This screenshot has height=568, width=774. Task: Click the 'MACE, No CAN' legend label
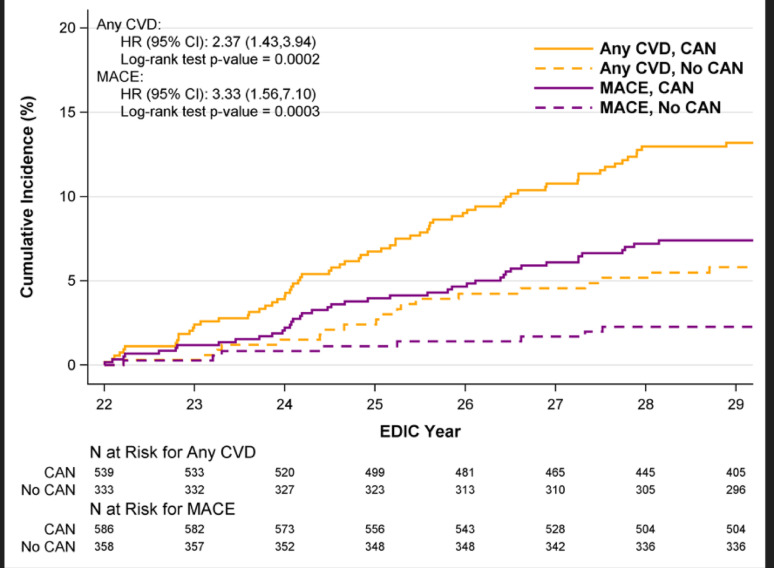click(651, 107)
